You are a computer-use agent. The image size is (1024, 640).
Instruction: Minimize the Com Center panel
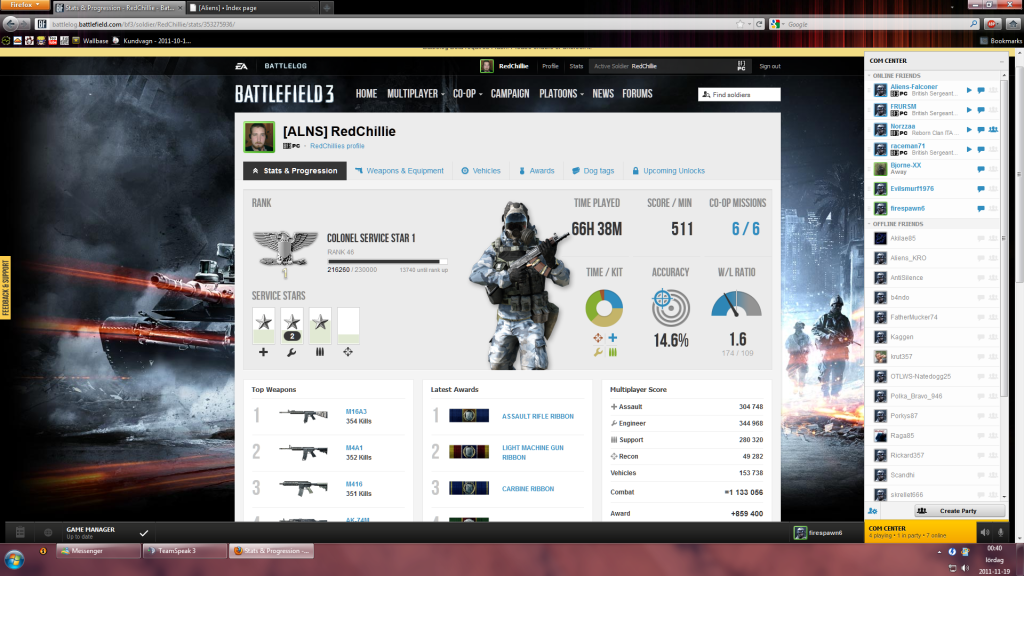pos(1001,61)
